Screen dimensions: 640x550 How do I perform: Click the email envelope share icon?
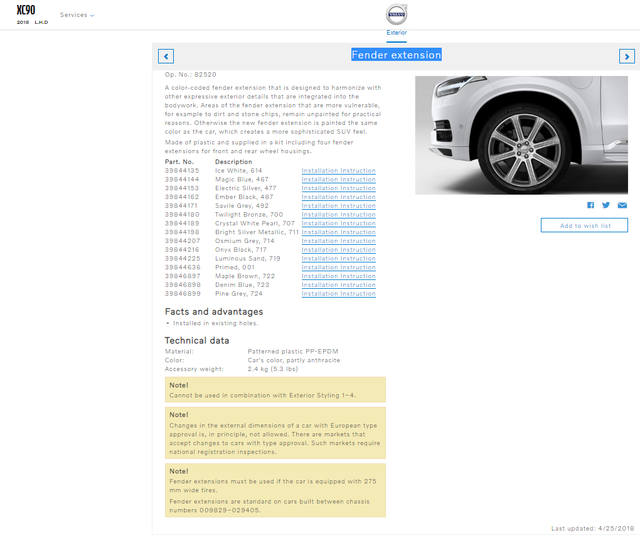coord(621,205)
